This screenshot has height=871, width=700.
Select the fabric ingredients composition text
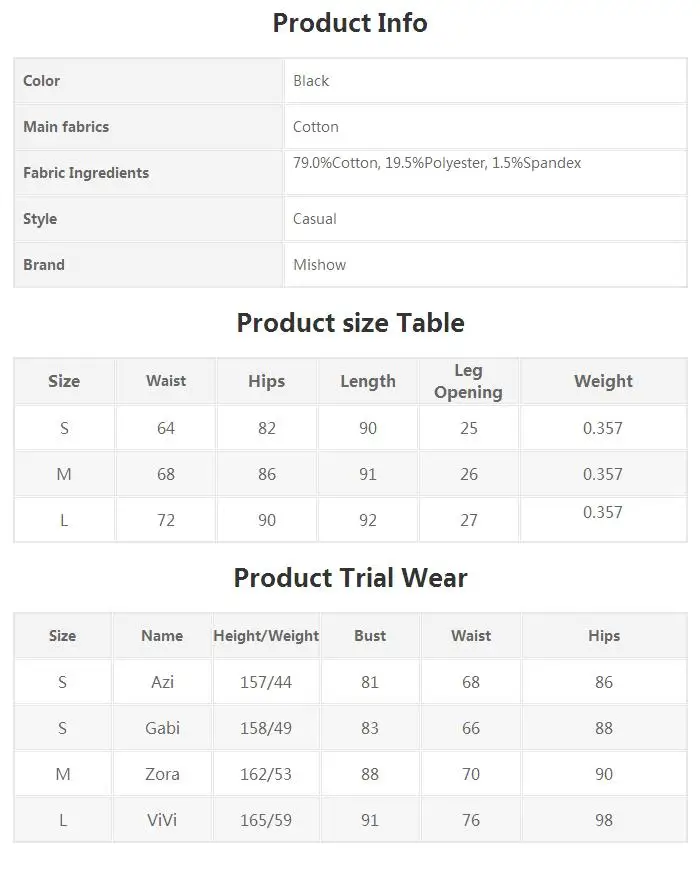click(437, 163)
